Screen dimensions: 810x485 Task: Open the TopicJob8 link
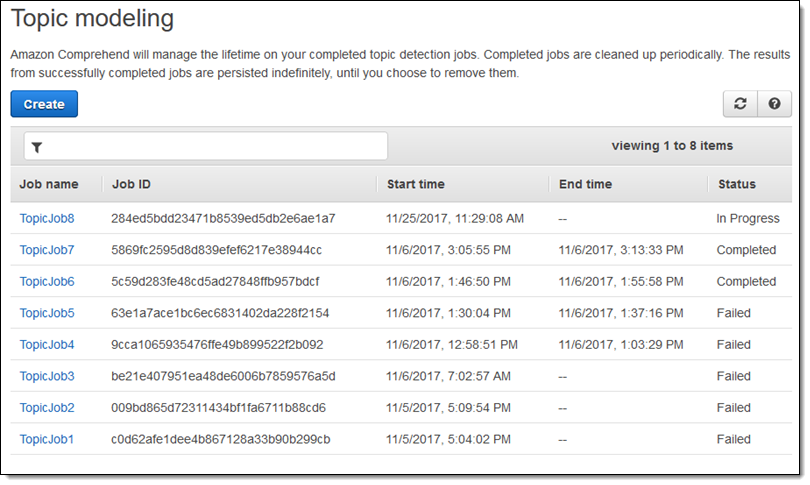coord(47,218)
